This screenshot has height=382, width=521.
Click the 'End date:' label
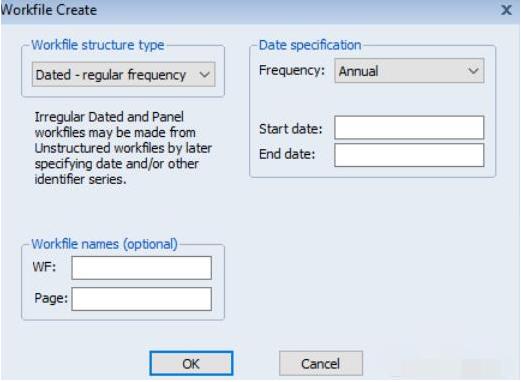coord(287,154)
